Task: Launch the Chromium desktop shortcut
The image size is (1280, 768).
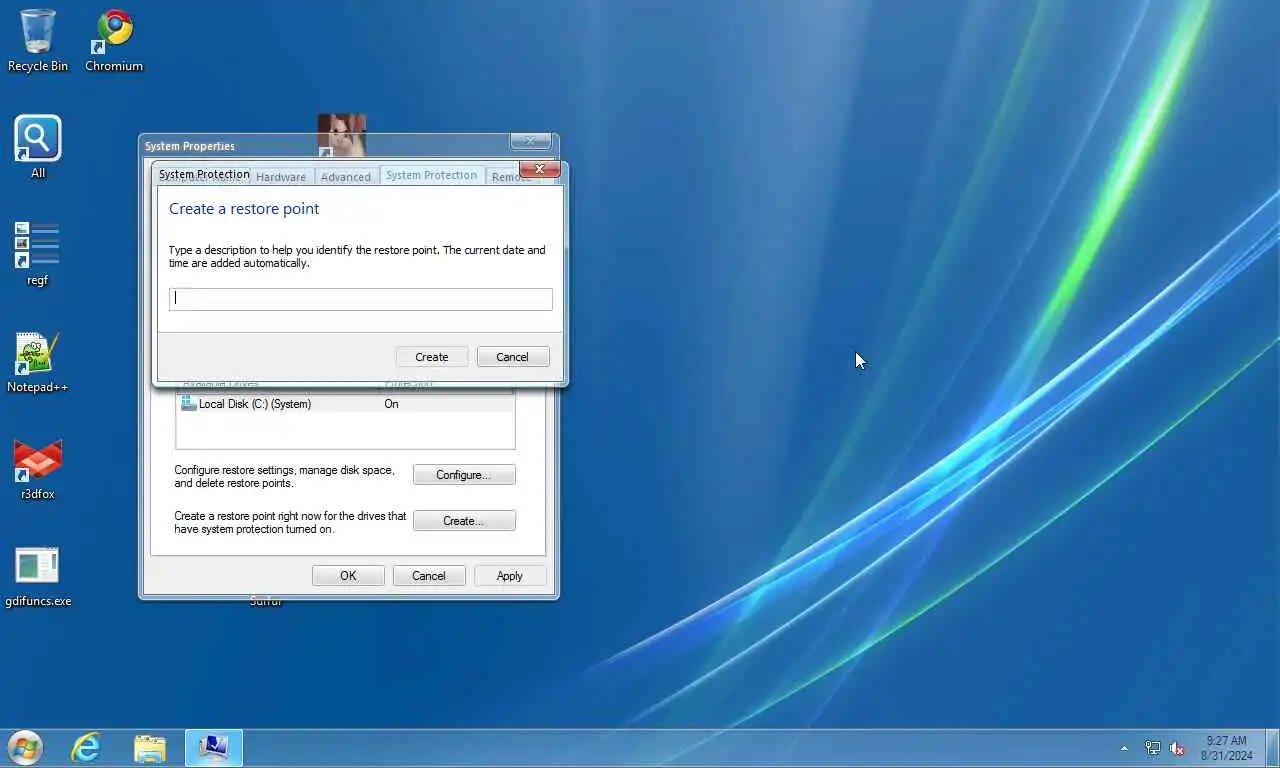Action: 114,40
